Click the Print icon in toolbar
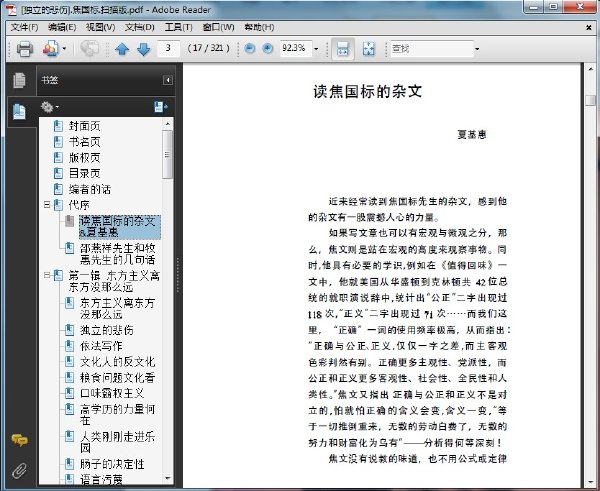The width and height of the screenshot is (600, 491). pyautogui.click(x=25, y=49)
